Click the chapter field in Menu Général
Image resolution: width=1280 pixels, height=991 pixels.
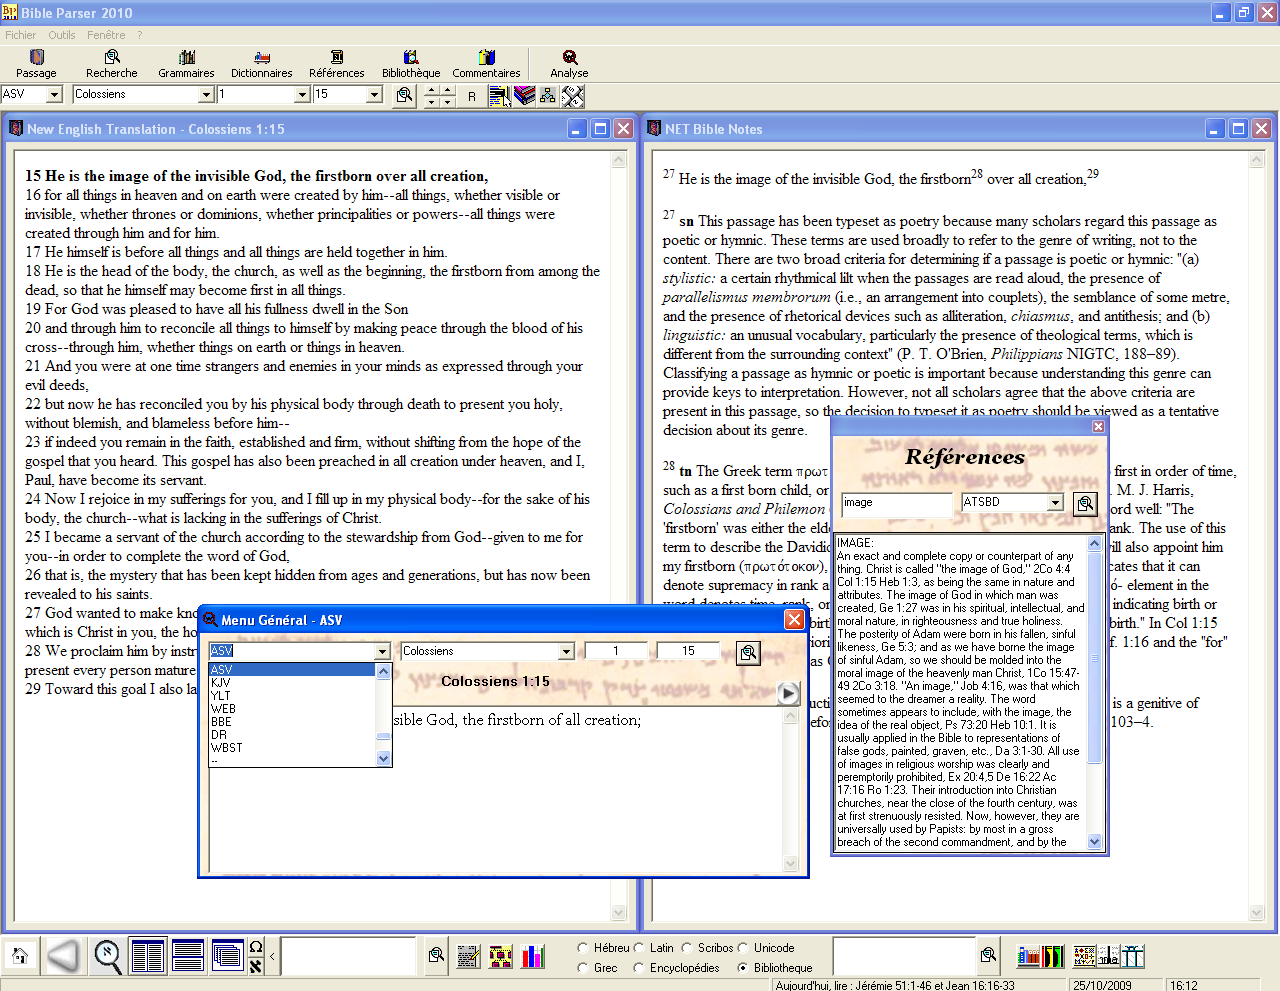(616, 651)
